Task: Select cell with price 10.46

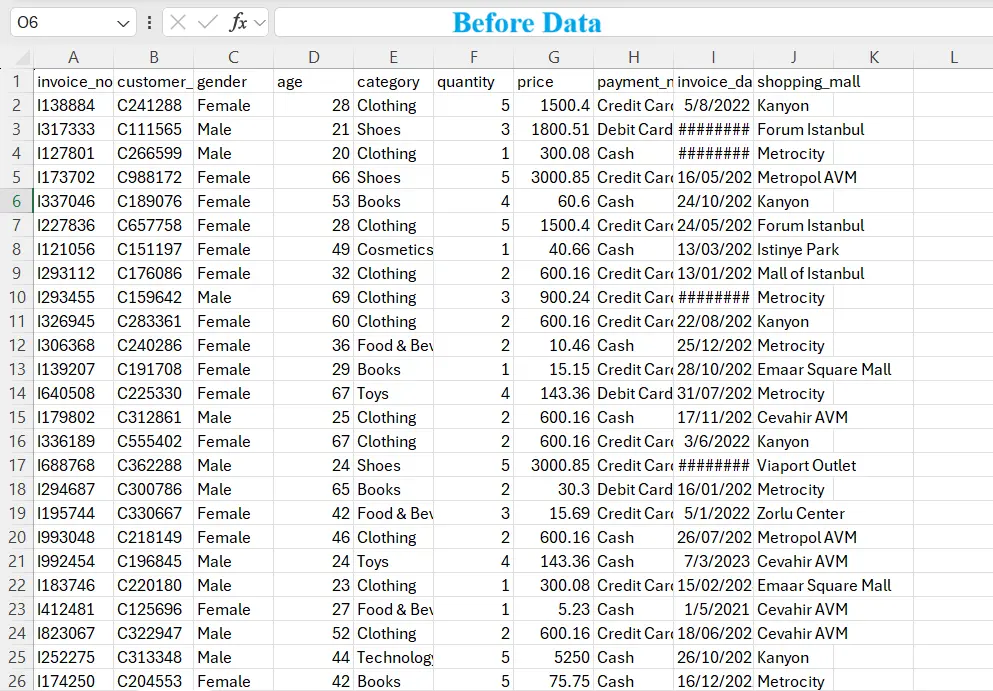Action: click(553, 345)
